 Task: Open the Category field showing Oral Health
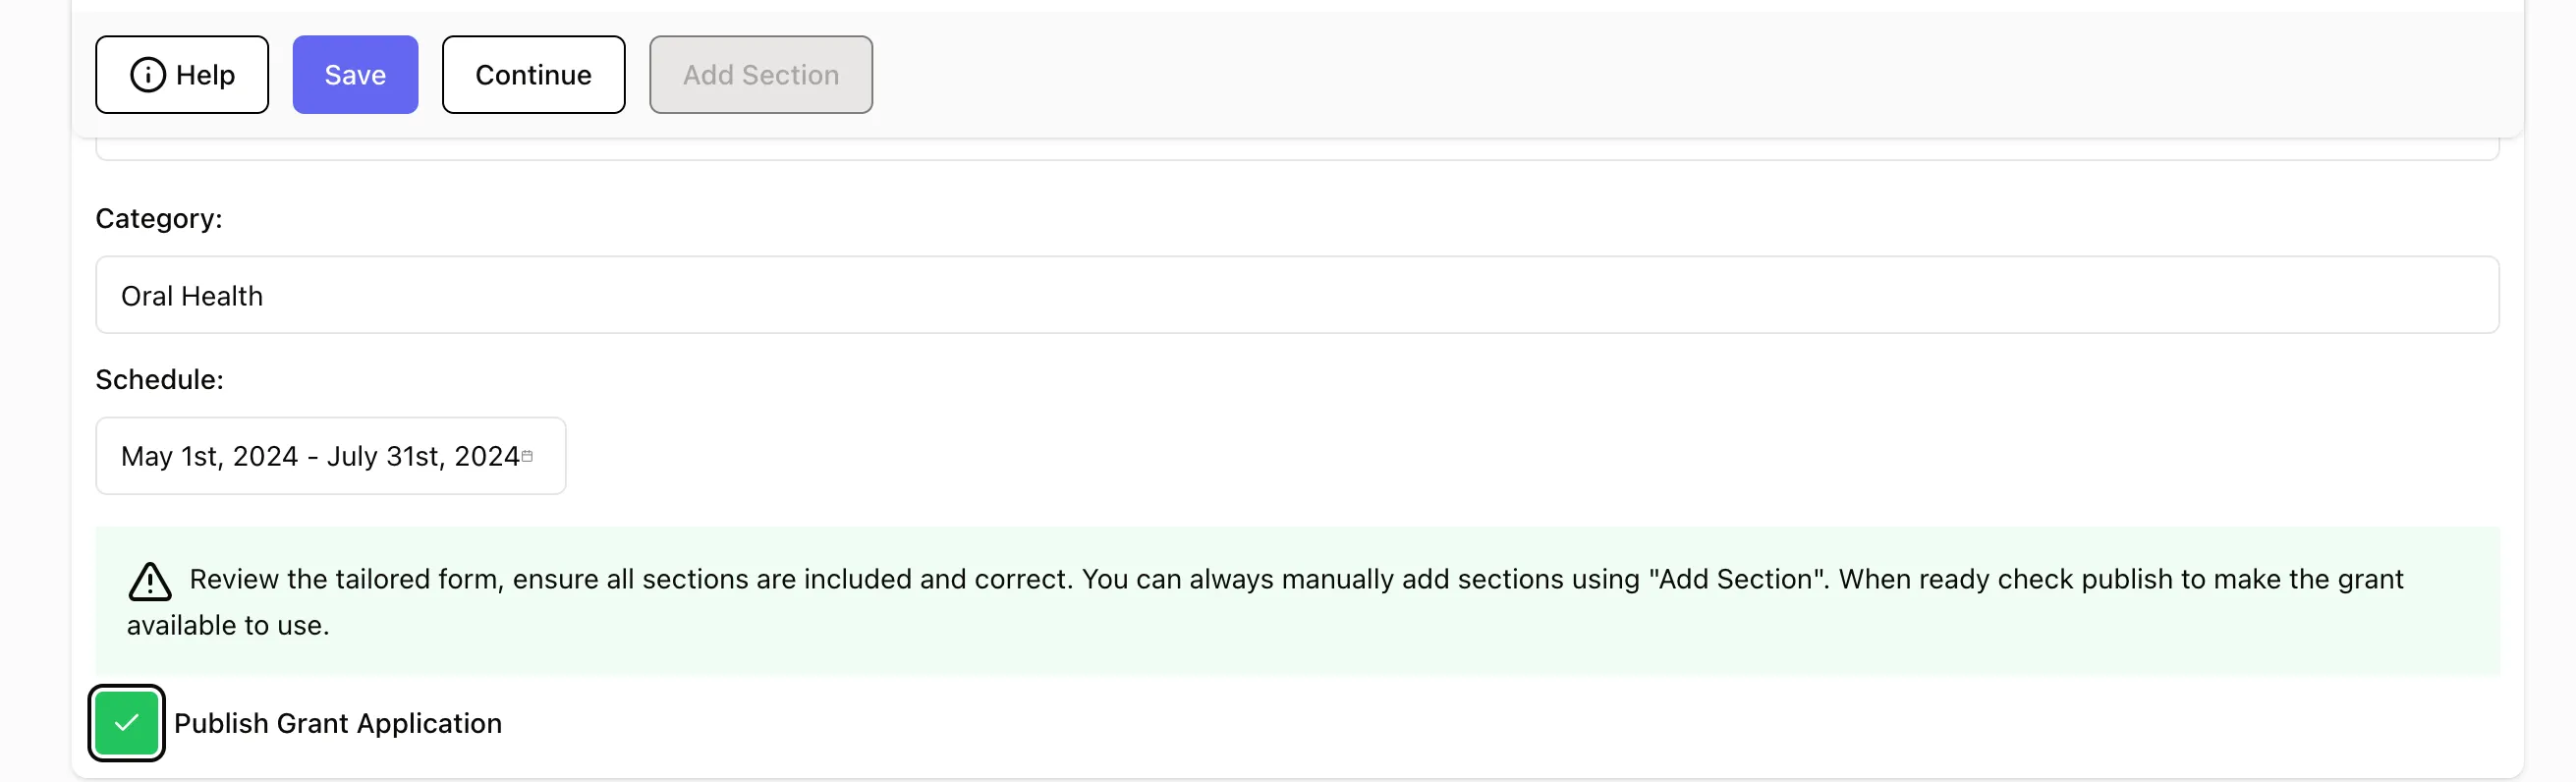tap(1297, 295)
